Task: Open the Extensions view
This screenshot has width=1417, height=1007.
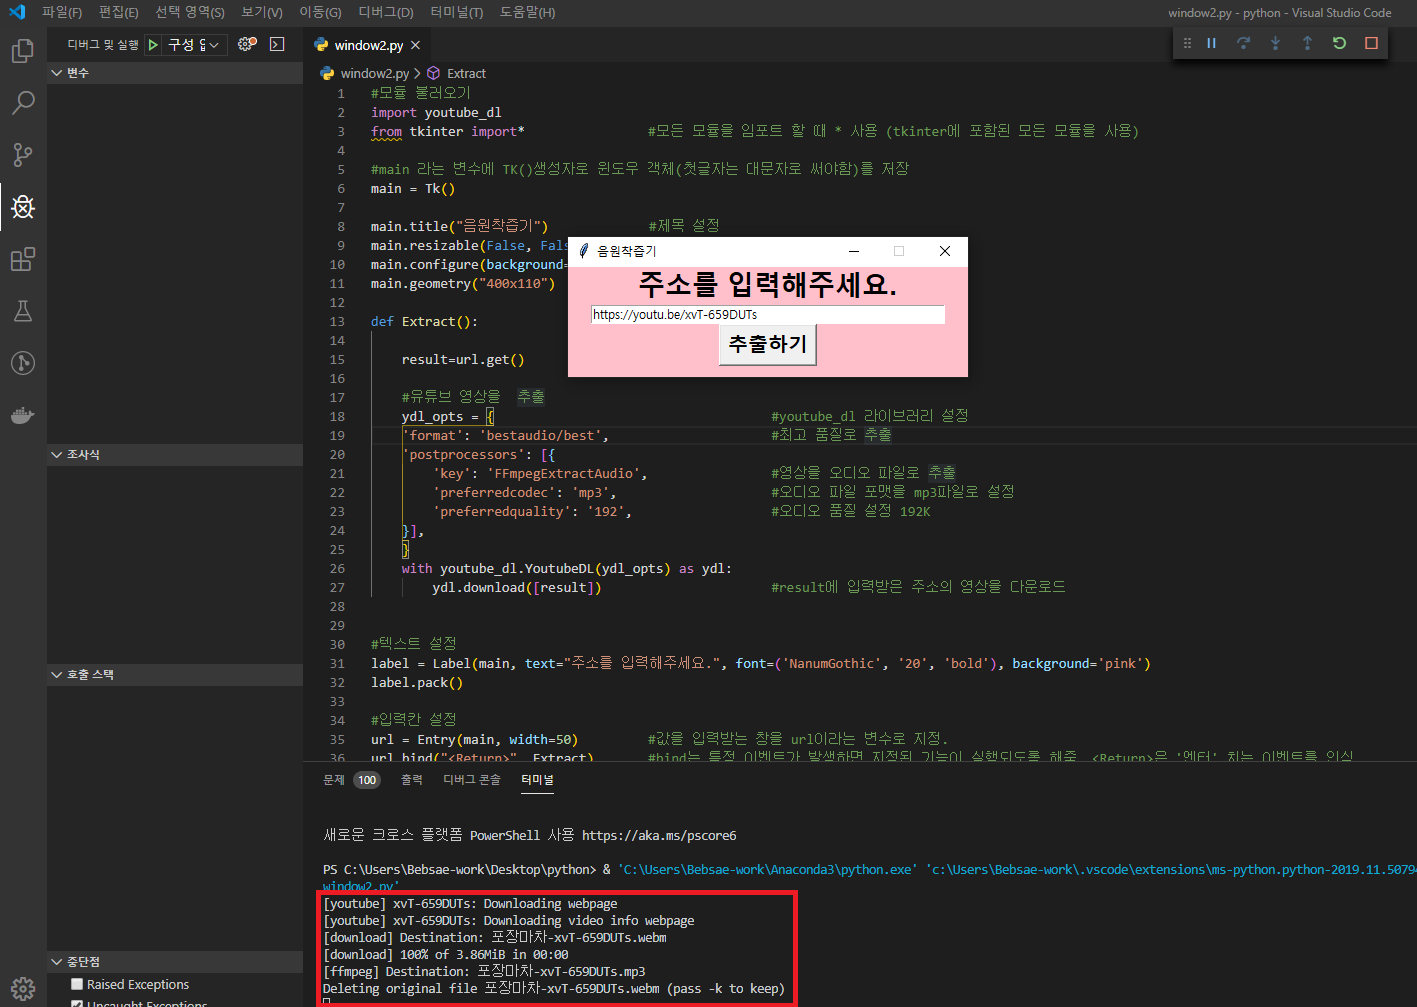Action: (23, 259)
